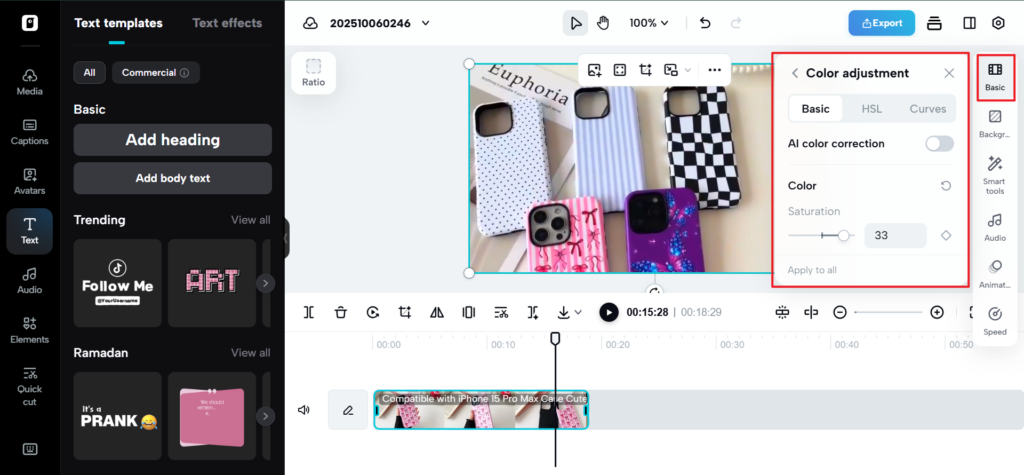Redo the last undone action
The image size is (1024, 475).
click(x=736, y=23)
